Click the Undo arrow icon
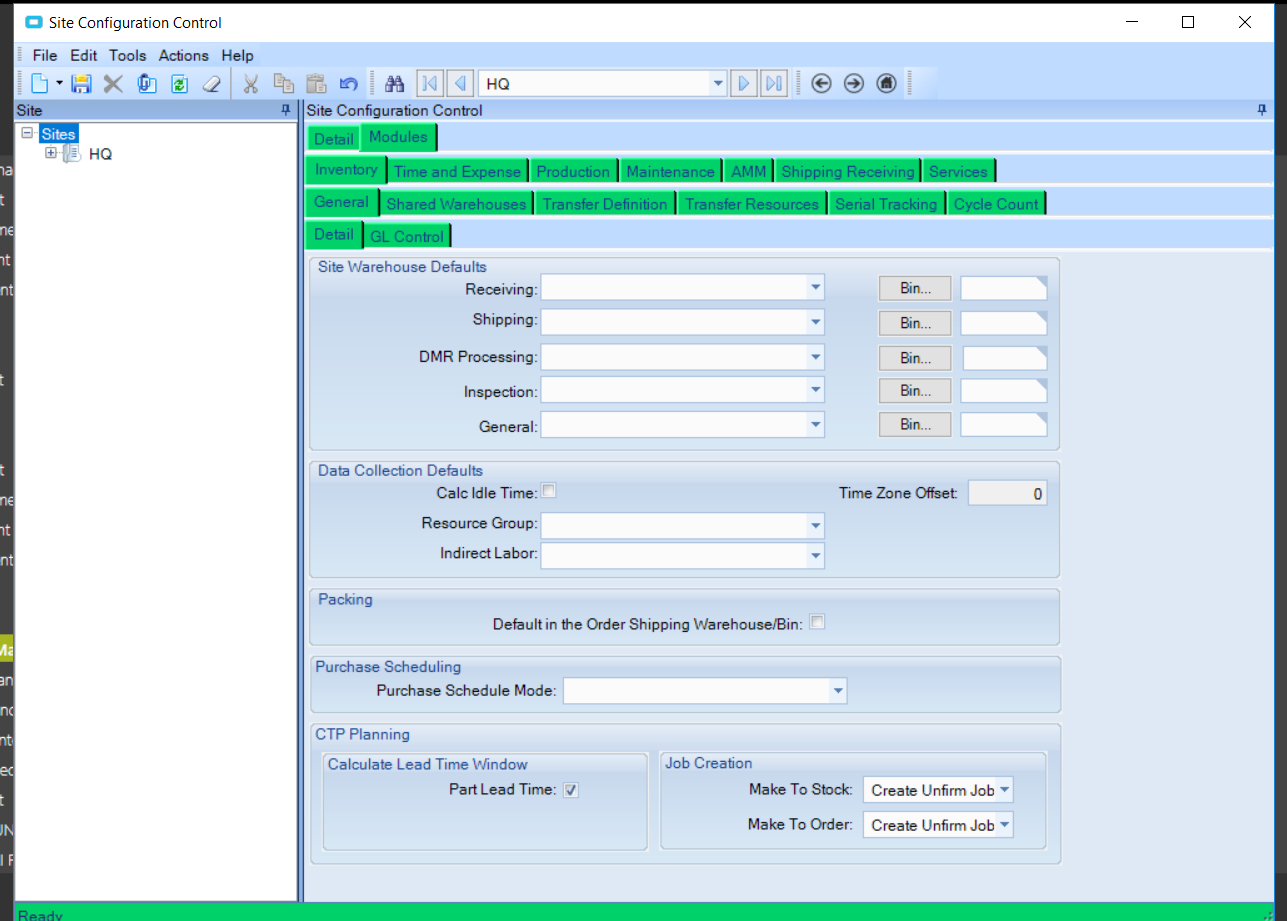1287x921 pixels. point(348,84)
